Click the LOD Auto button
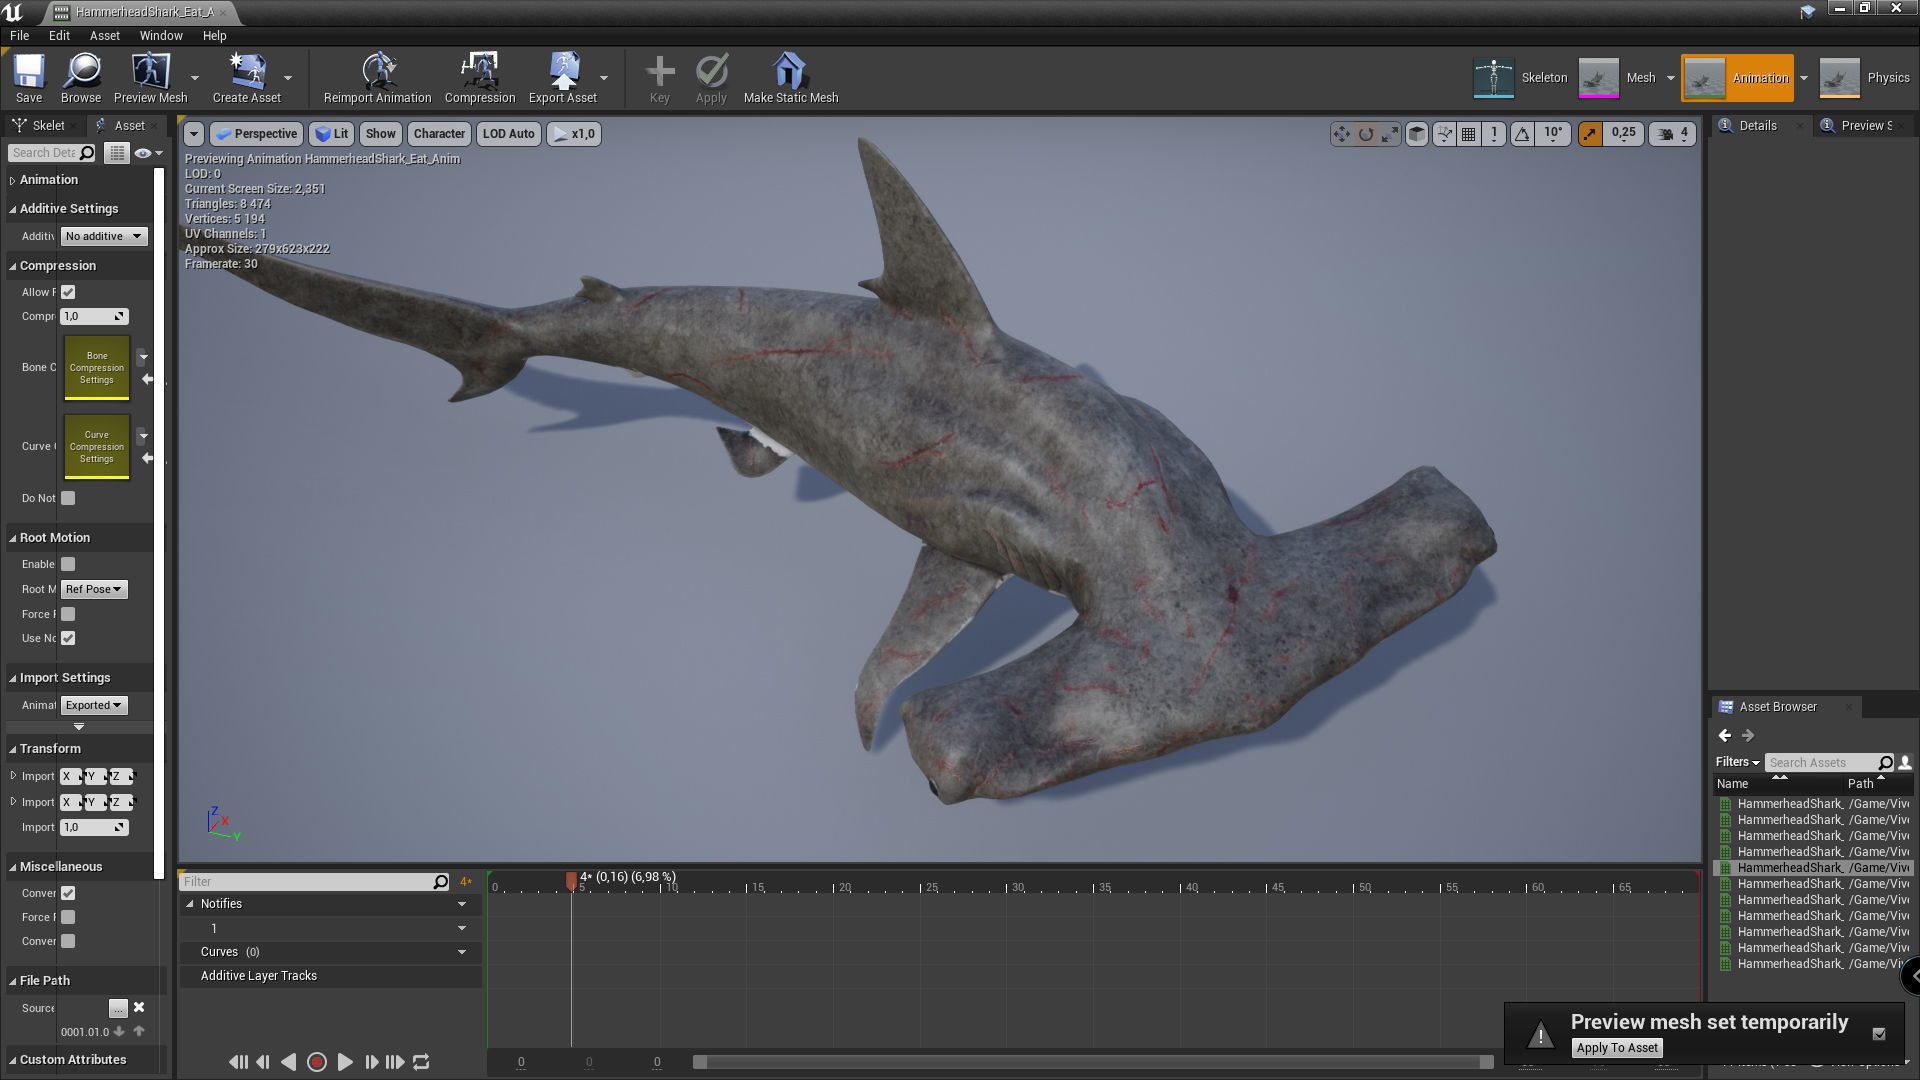 point(508,134)
